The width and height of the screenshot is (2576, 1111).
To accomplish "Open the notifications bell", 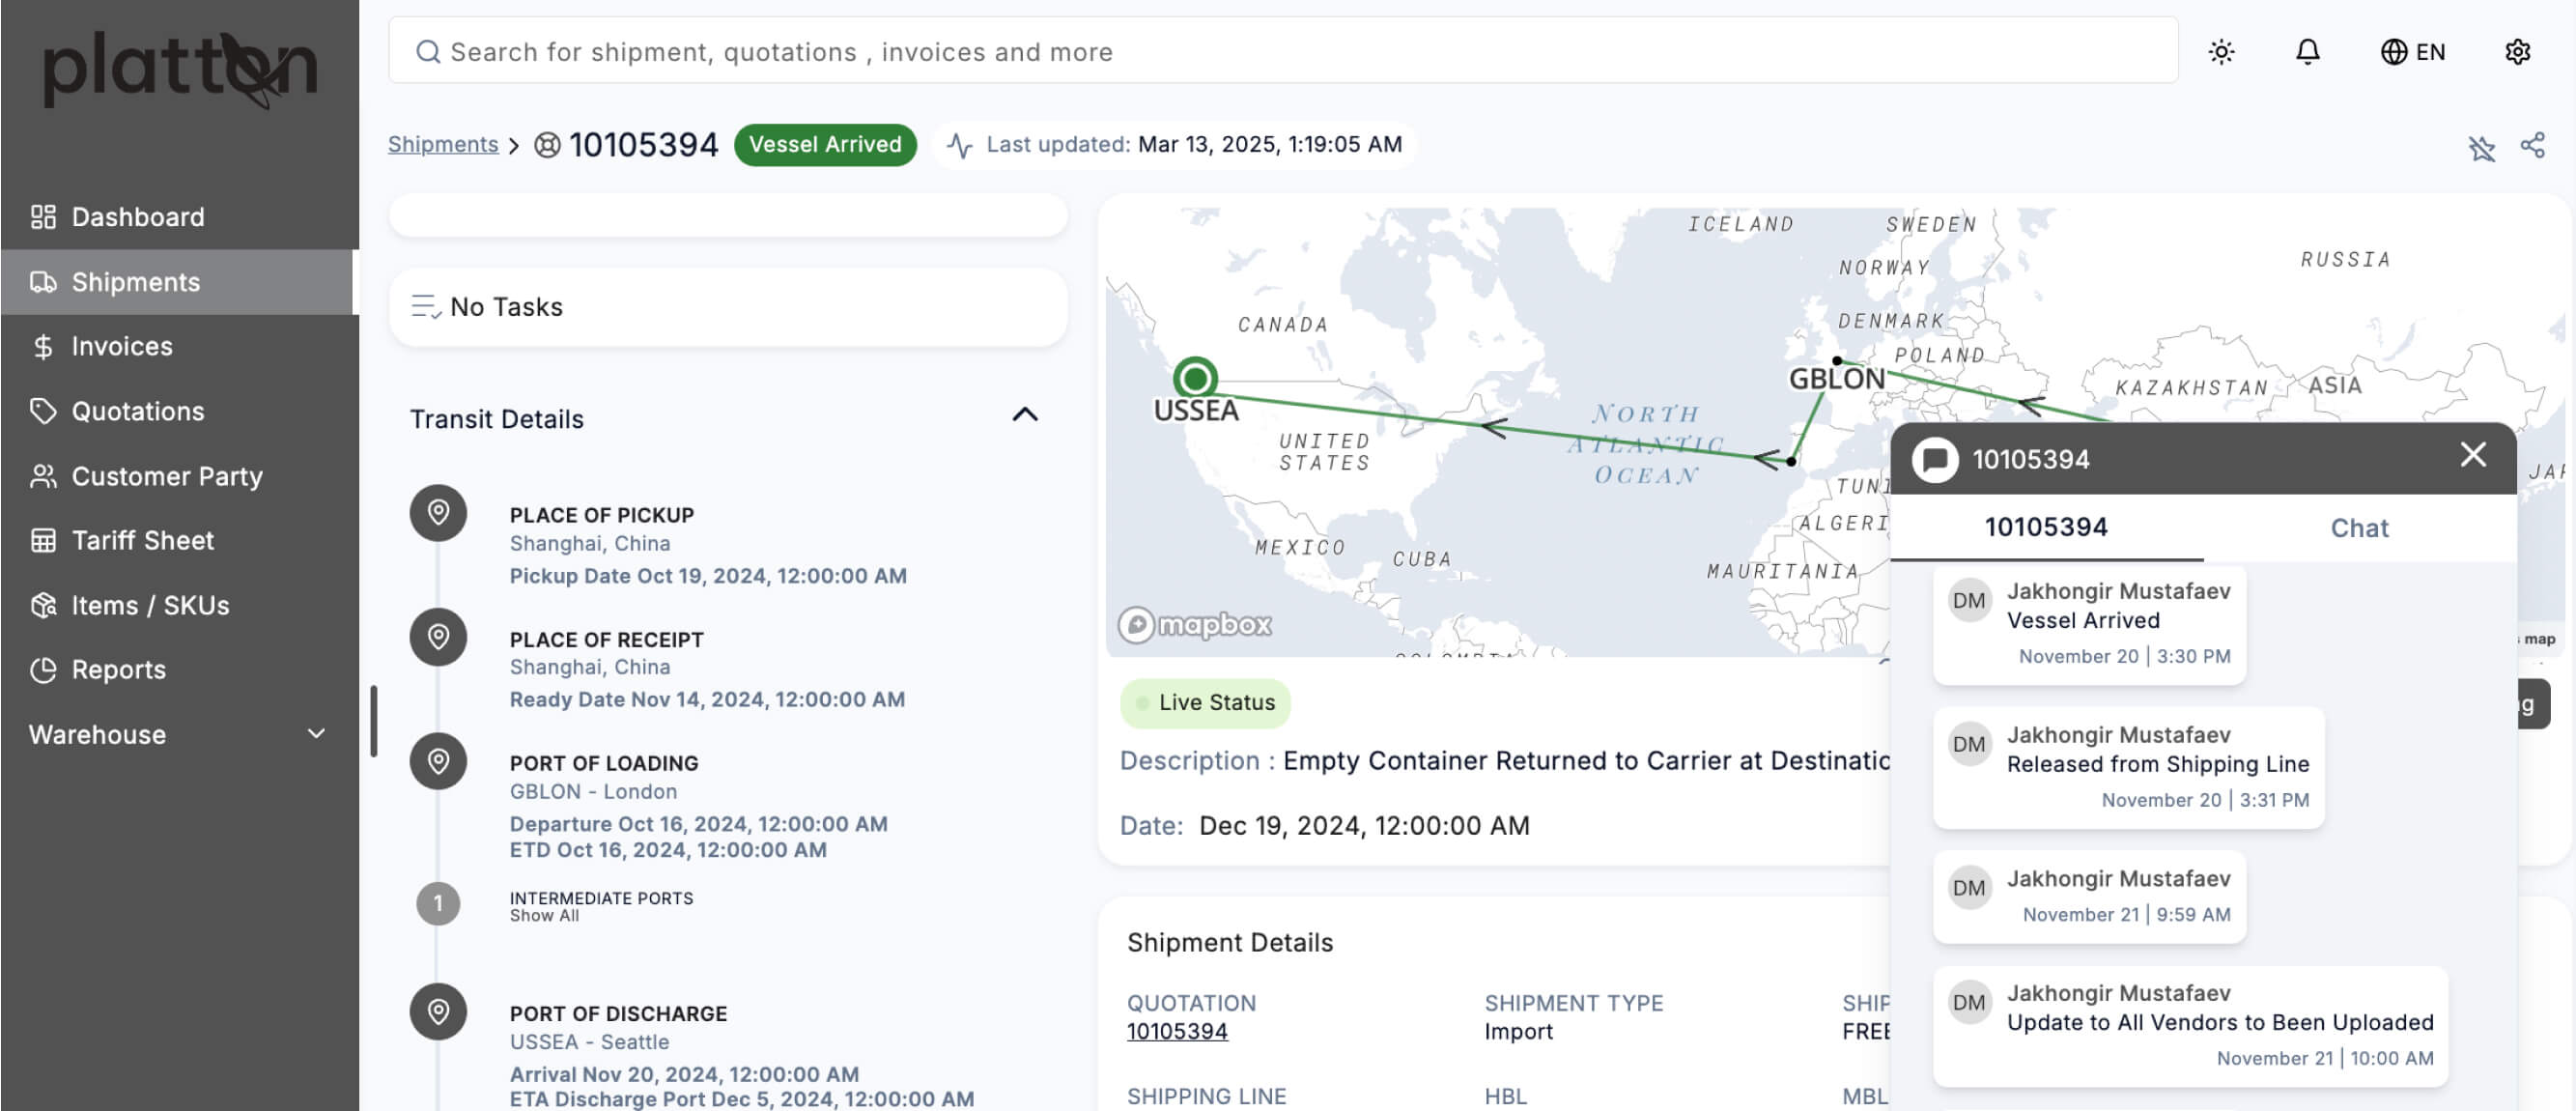I will click(x=2307, y=52).
